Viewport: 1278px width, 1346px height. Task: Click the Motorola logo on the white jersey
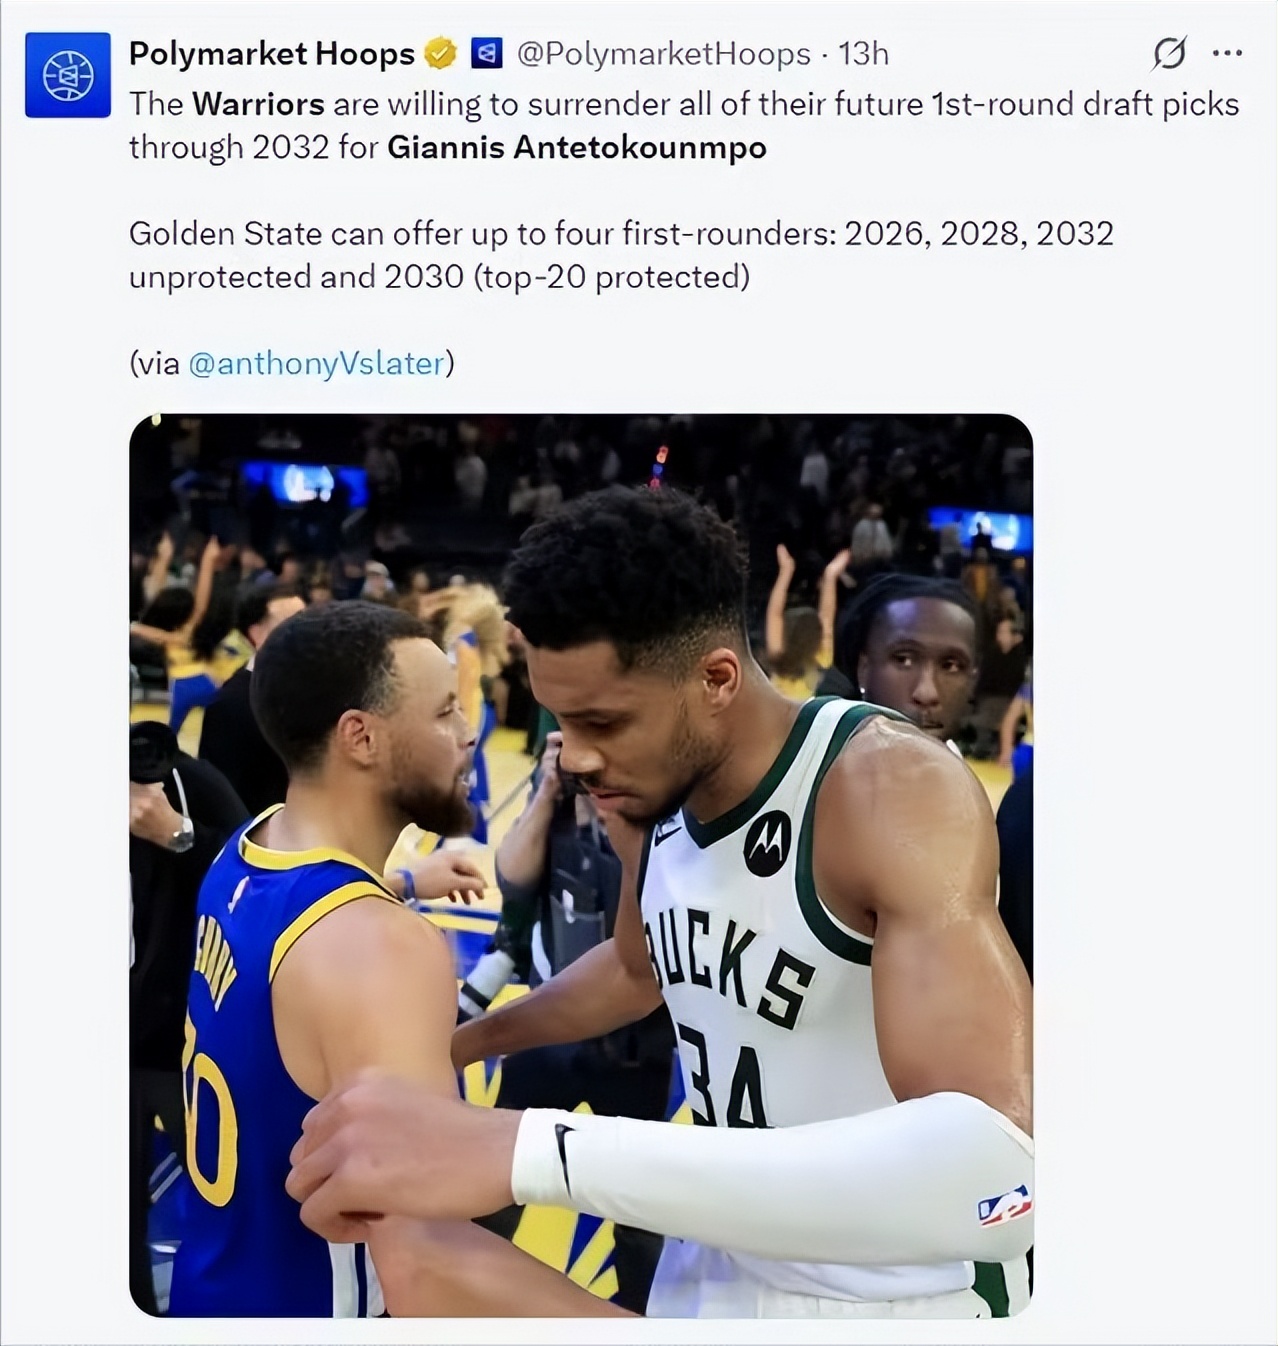(x=767, y=843)
